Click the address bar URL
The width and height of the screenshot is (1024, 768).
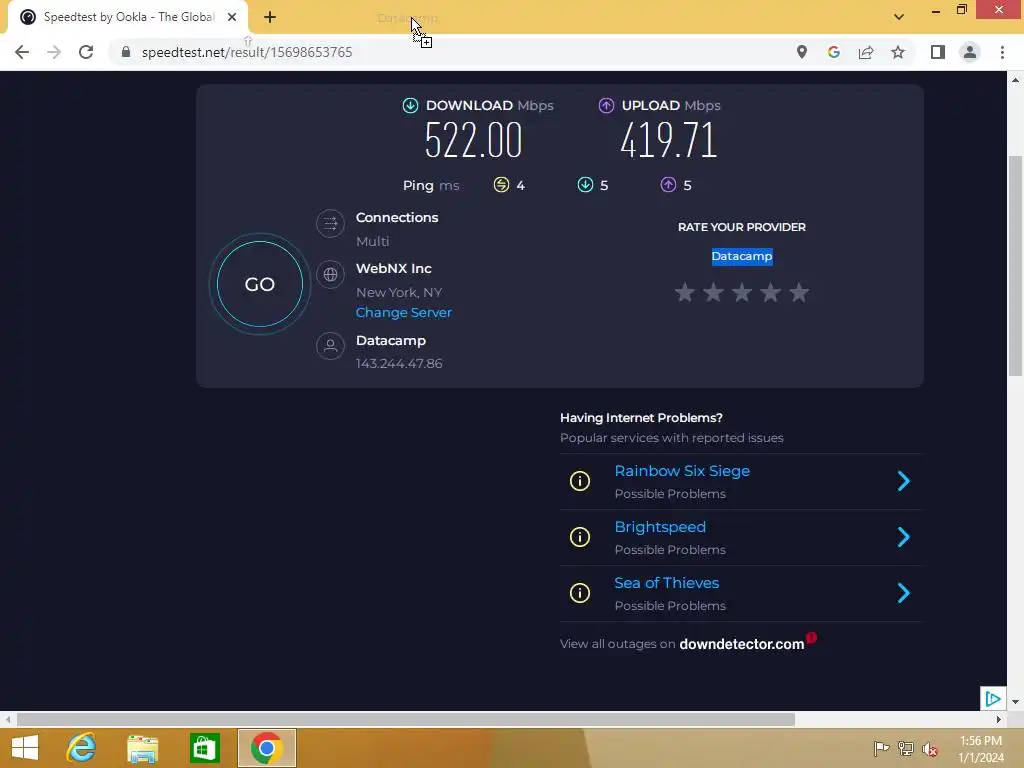coord(247,52)
